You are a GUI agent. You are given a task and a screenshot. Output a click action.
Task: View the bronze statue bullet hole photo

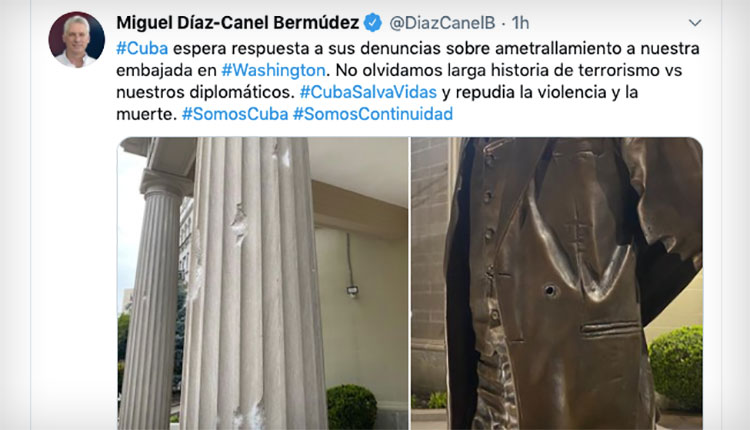pyautogui.click(x=557, y=283)
